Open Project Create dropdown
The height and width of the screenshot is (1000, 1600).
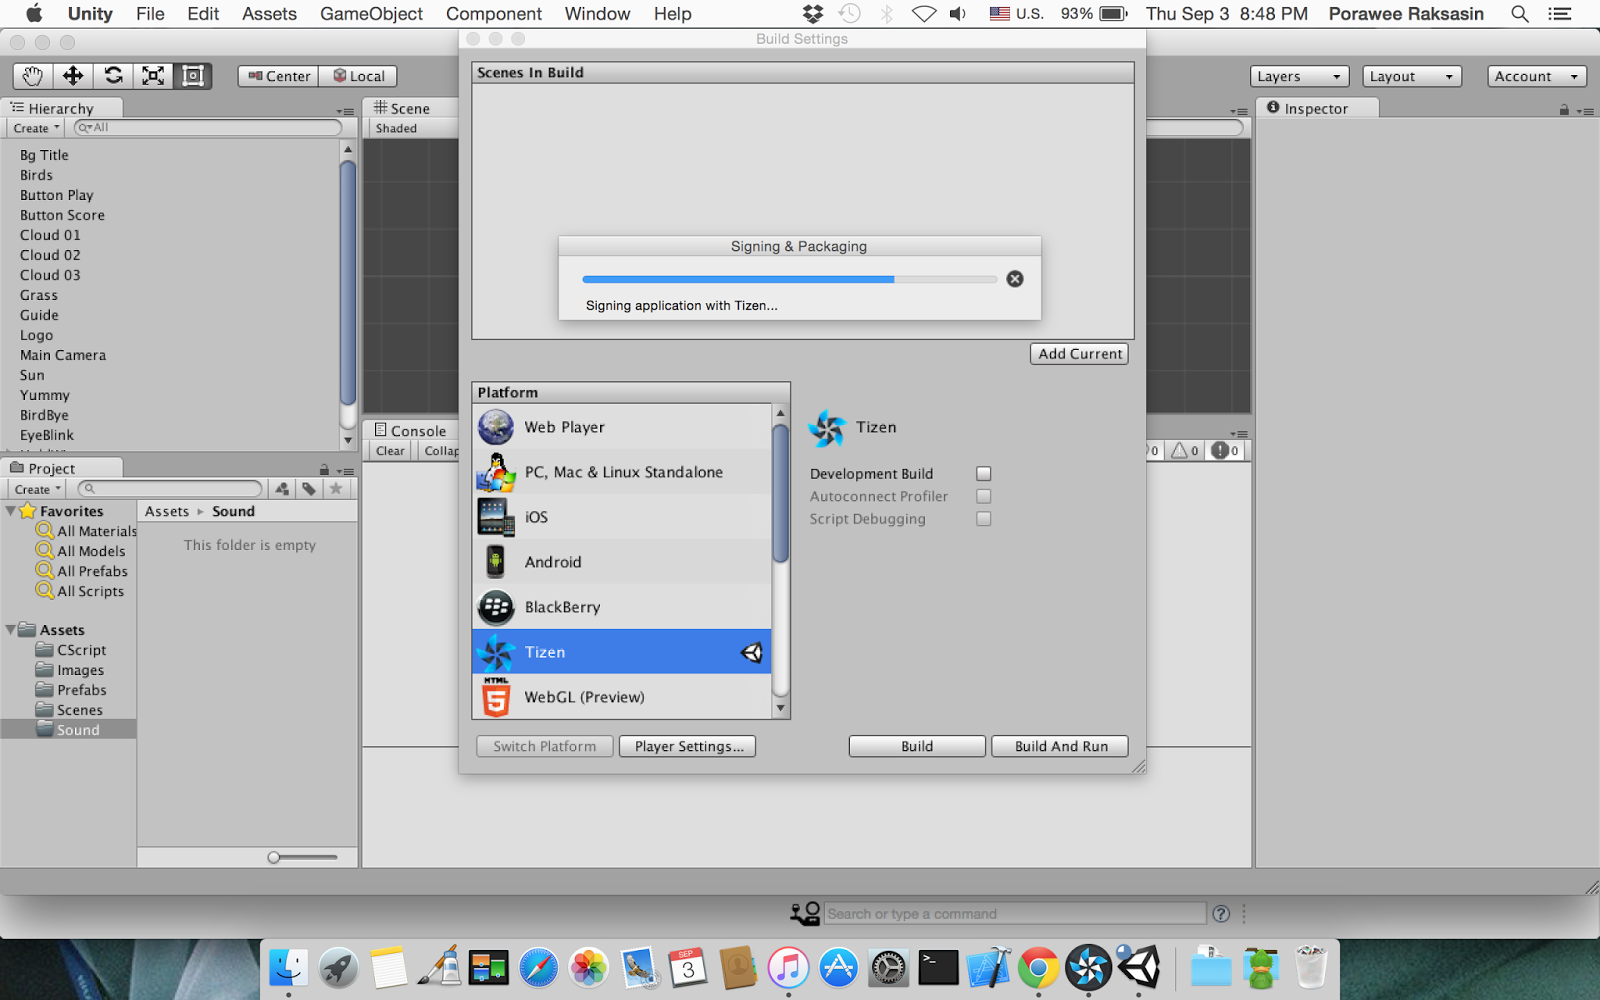pos(38,489)
